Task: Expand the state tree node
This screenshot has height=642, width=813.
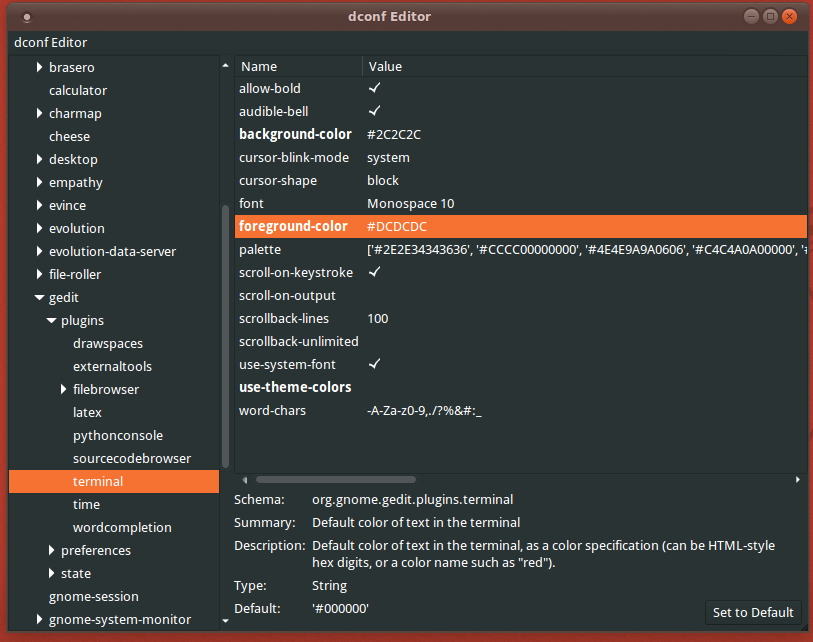Action: (51, 573)
